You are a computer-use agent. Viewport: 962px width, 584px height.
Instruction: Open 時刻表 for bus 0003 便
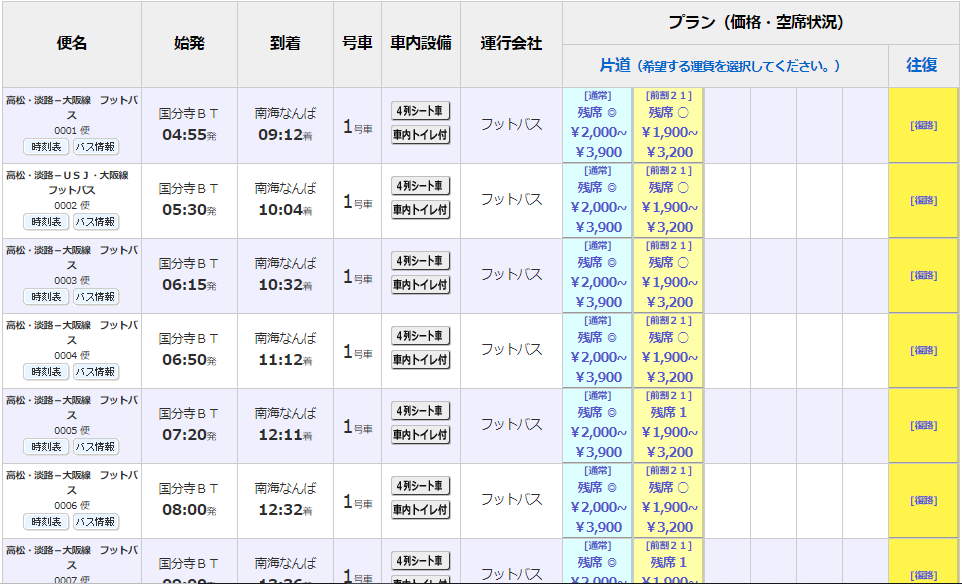point(46,297)
